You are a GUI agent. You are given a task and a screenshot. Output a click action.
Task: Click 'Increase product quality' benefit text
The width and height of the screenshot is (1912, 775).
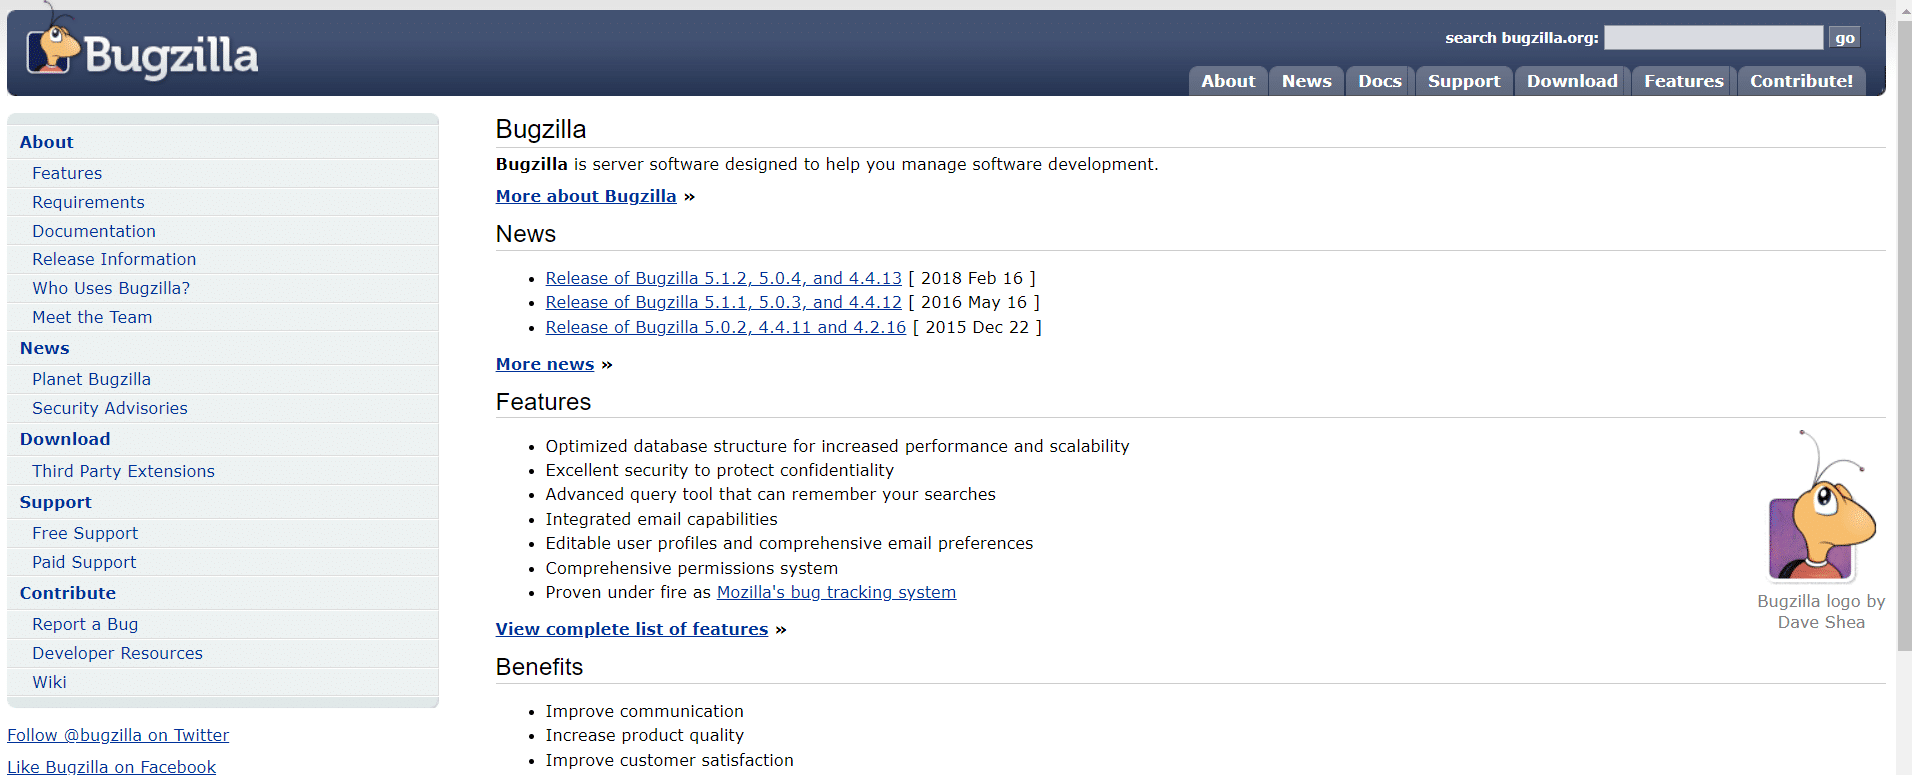point(644,735)
